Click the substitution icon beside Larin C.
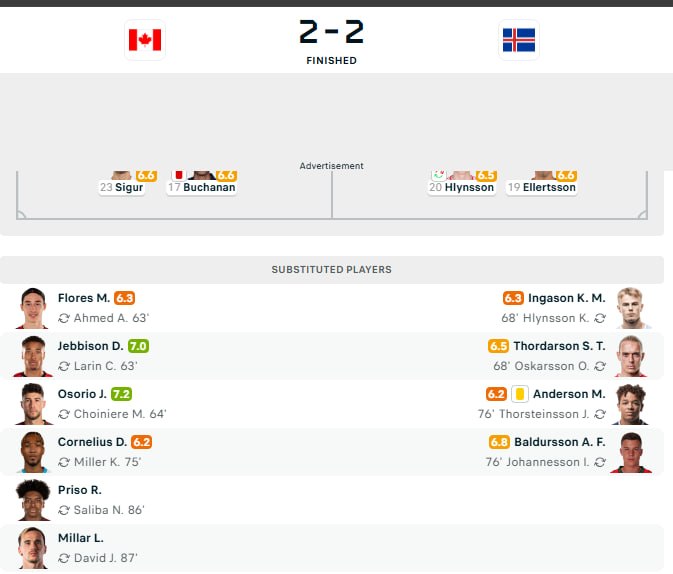Image resolution: width=673 pixels, height=574 pixels. pyautogui.click(x=64, y=366)
